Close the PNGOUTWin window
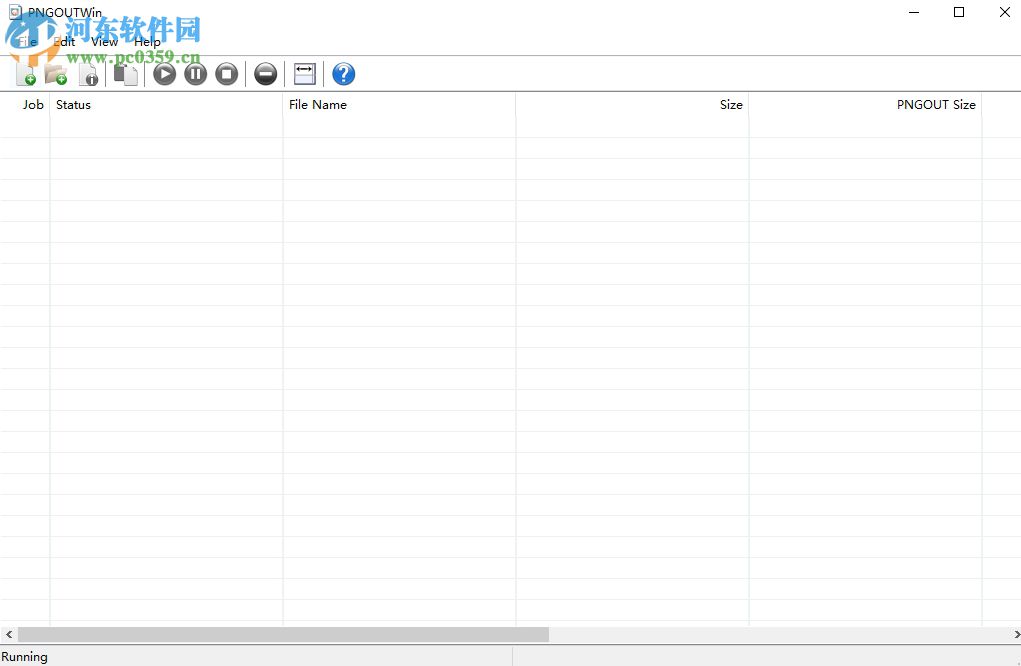 tap(1004, 12)
